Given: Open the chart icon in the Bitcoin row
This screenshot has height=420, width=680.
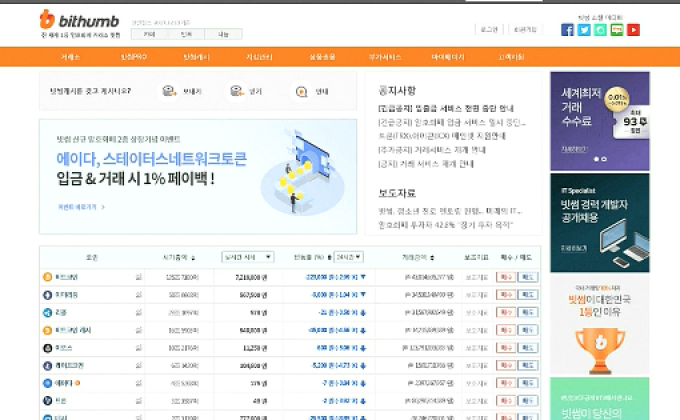Looking at the screenshot, I should coord(139,277).
